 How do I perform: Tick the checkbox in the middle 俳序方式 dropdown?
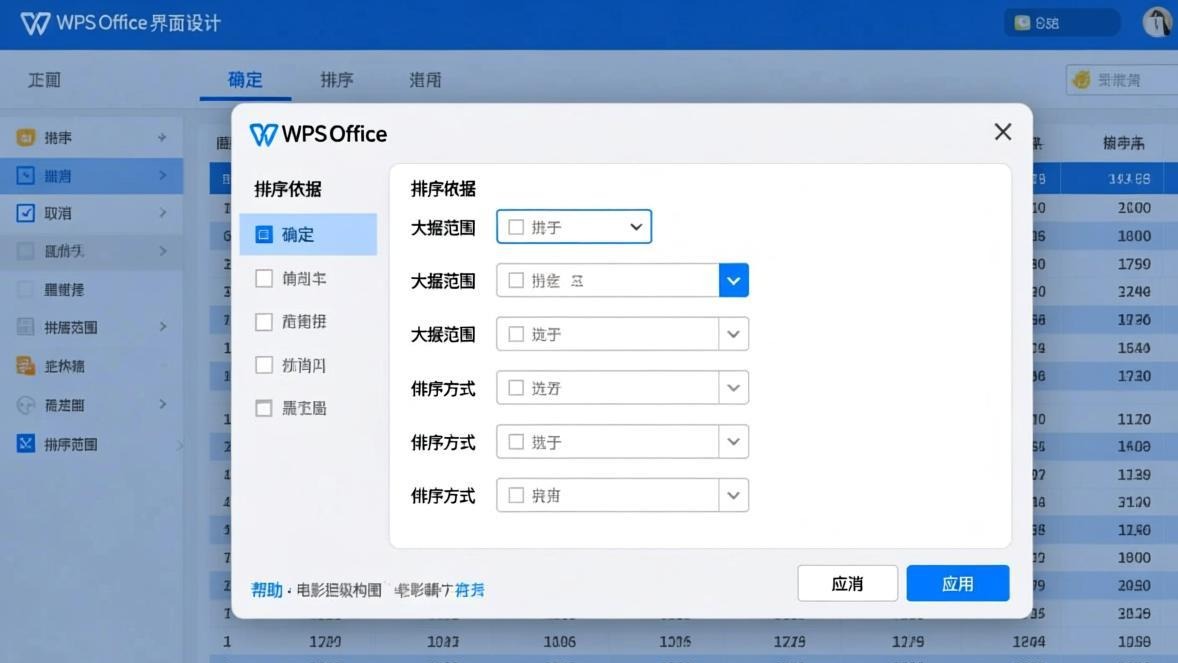[x=516, y=442]
